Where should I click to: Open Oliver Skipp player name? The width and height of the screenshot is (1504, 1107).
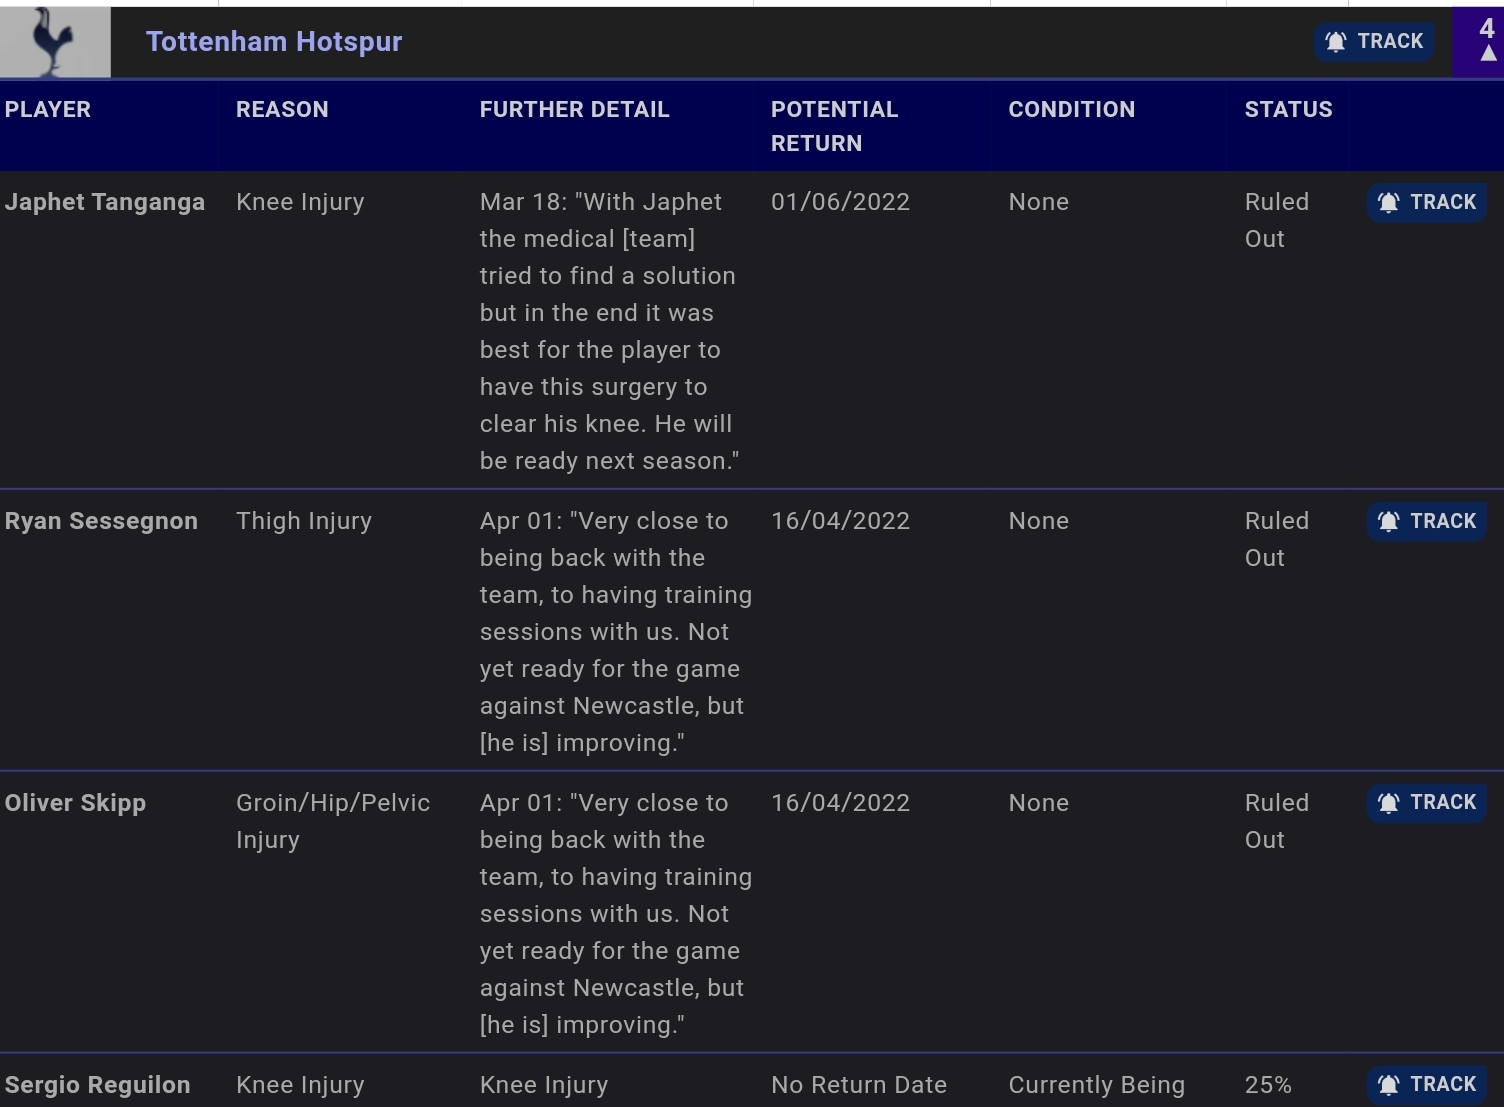coord(75,803)
